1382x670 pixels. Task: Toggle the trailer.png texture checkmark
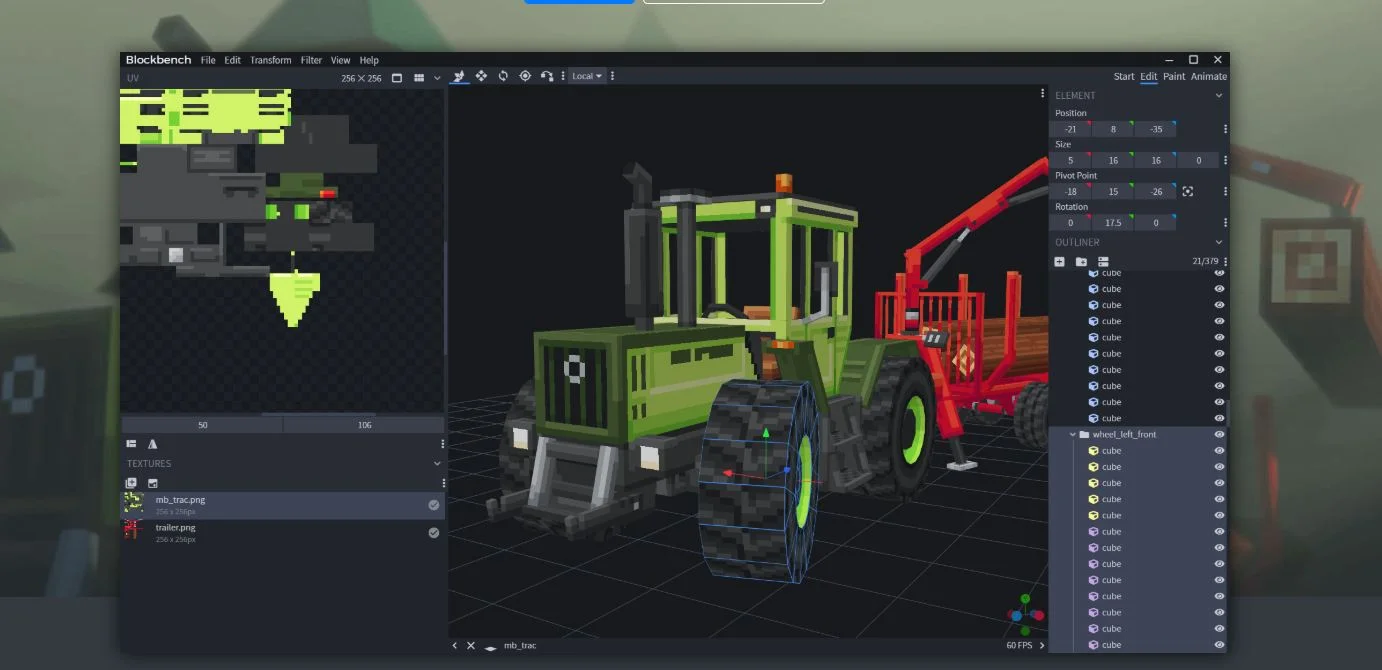(x=433, y=533)
